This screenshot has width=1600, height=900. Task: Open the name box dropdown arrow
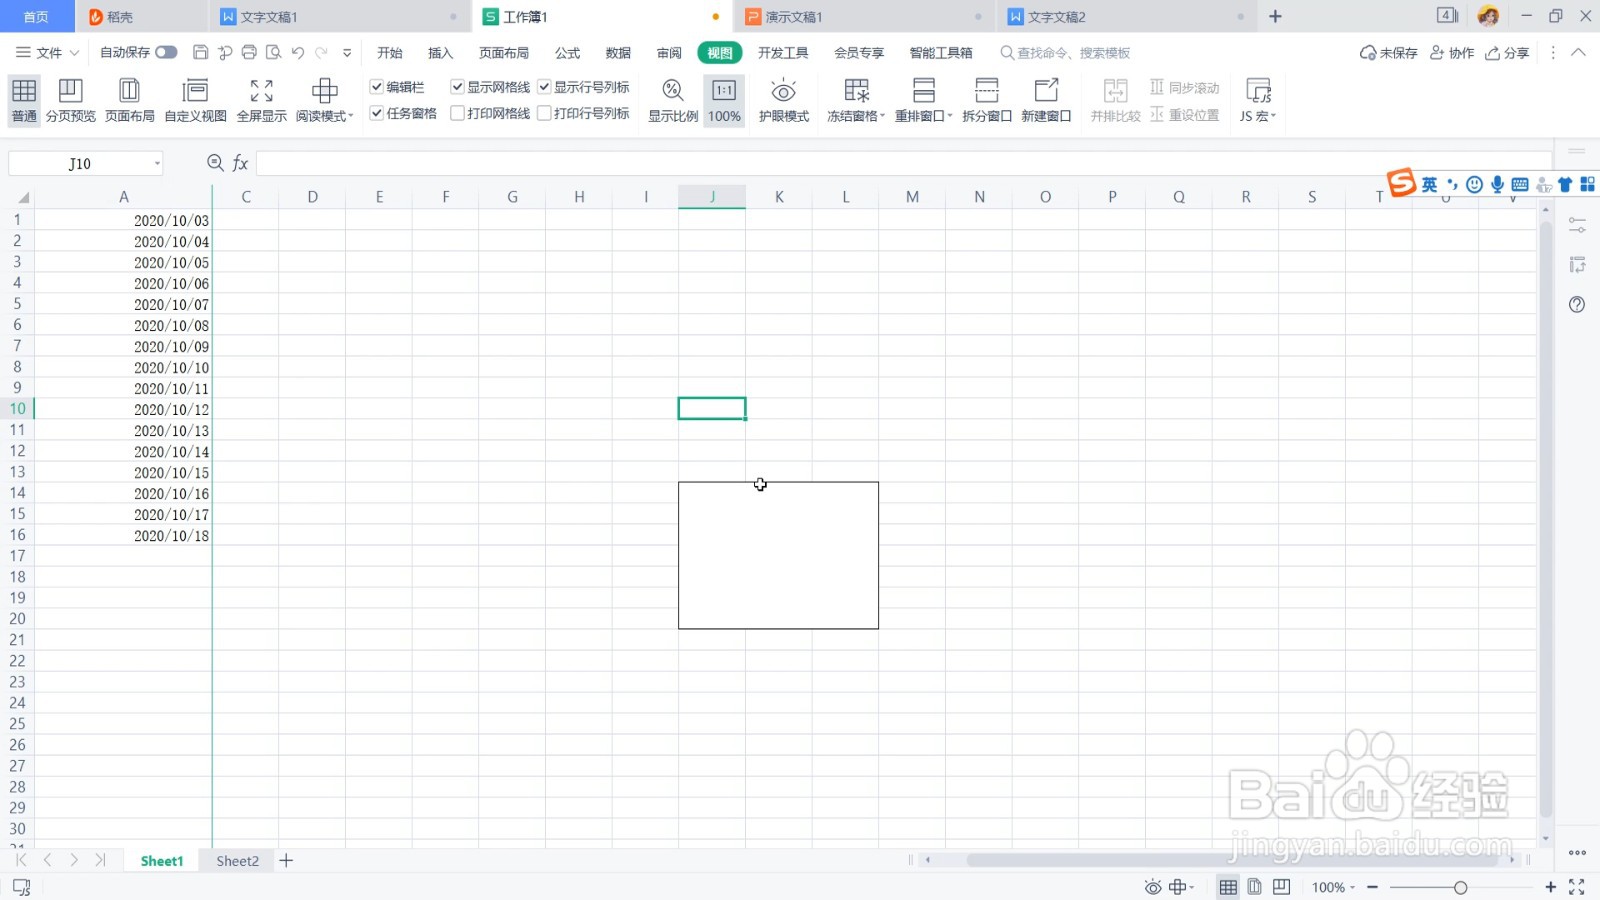[x=157, y=164]
